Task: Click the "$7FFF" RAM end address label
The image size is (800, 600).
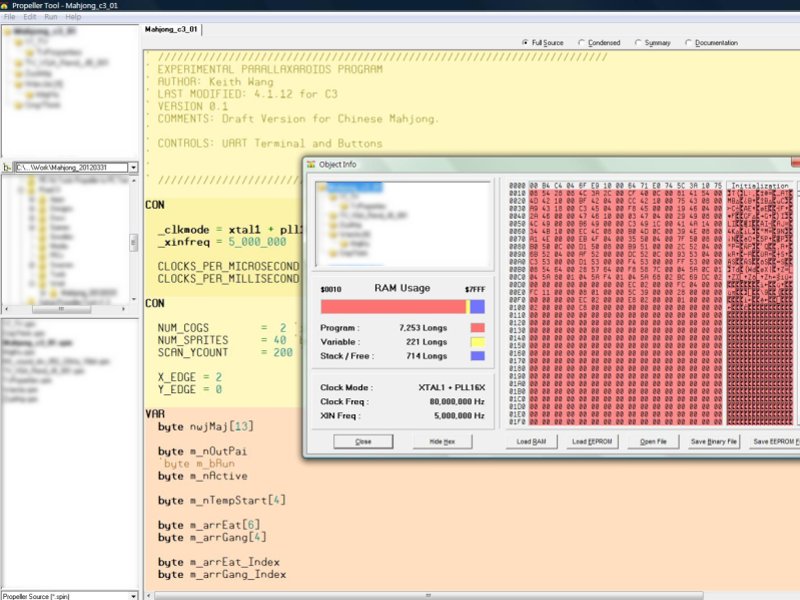Action: pos(475,289)
